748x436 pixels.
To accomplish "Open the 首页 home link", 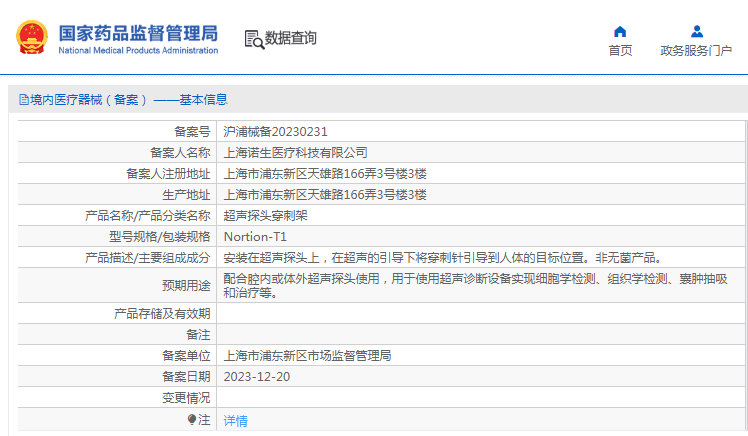I will tap(620, 50).
